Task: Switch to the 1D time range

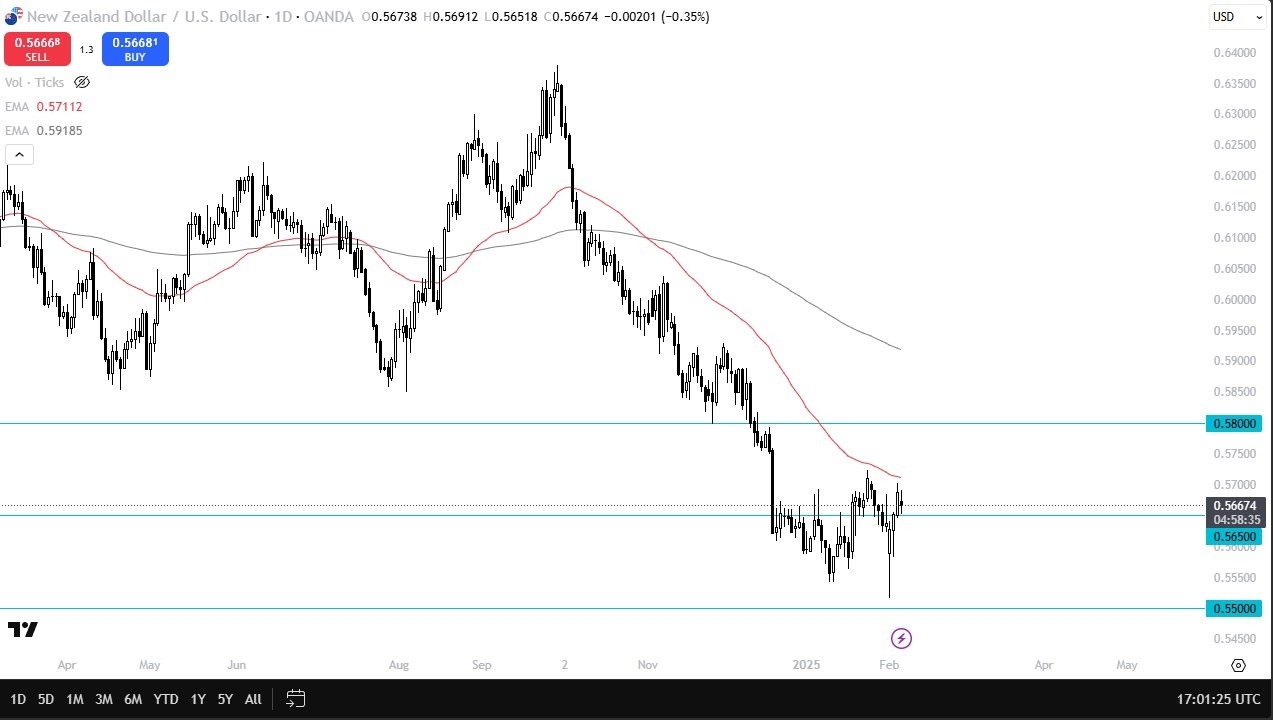Action: click(18, 699)
